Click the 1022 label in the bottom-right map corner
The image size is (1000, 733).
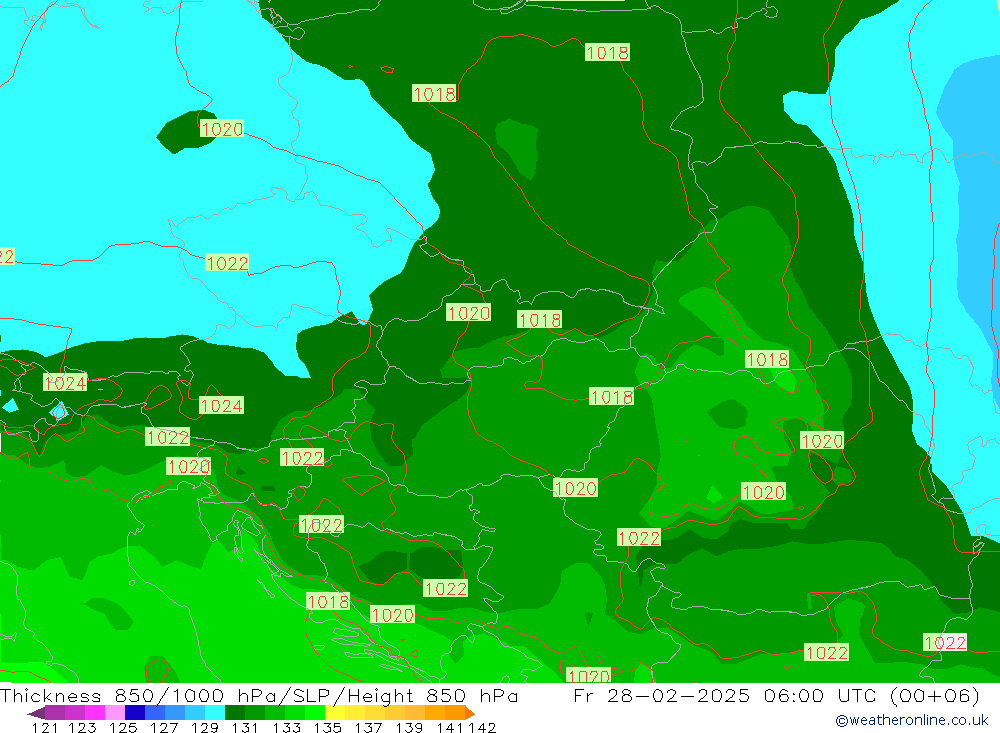click(945, 642)
